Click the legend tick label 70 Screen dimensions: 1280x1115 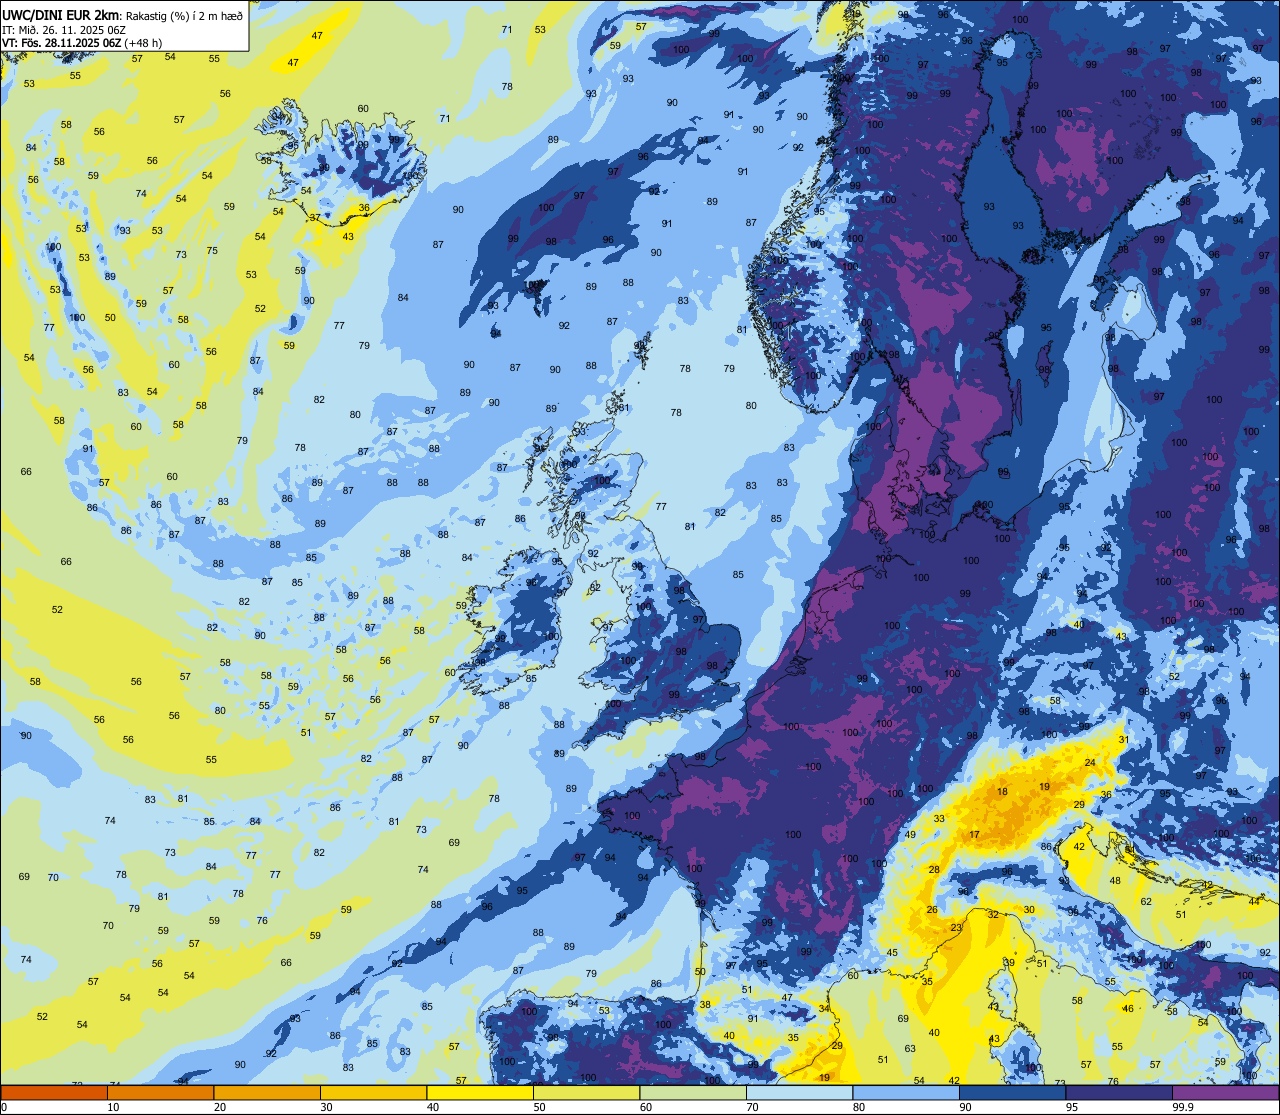point(752,1107)
